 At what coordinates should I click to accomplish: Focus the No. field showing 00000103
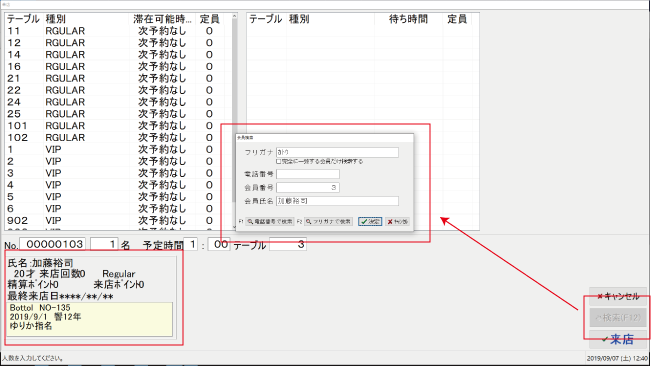[53, 244]
